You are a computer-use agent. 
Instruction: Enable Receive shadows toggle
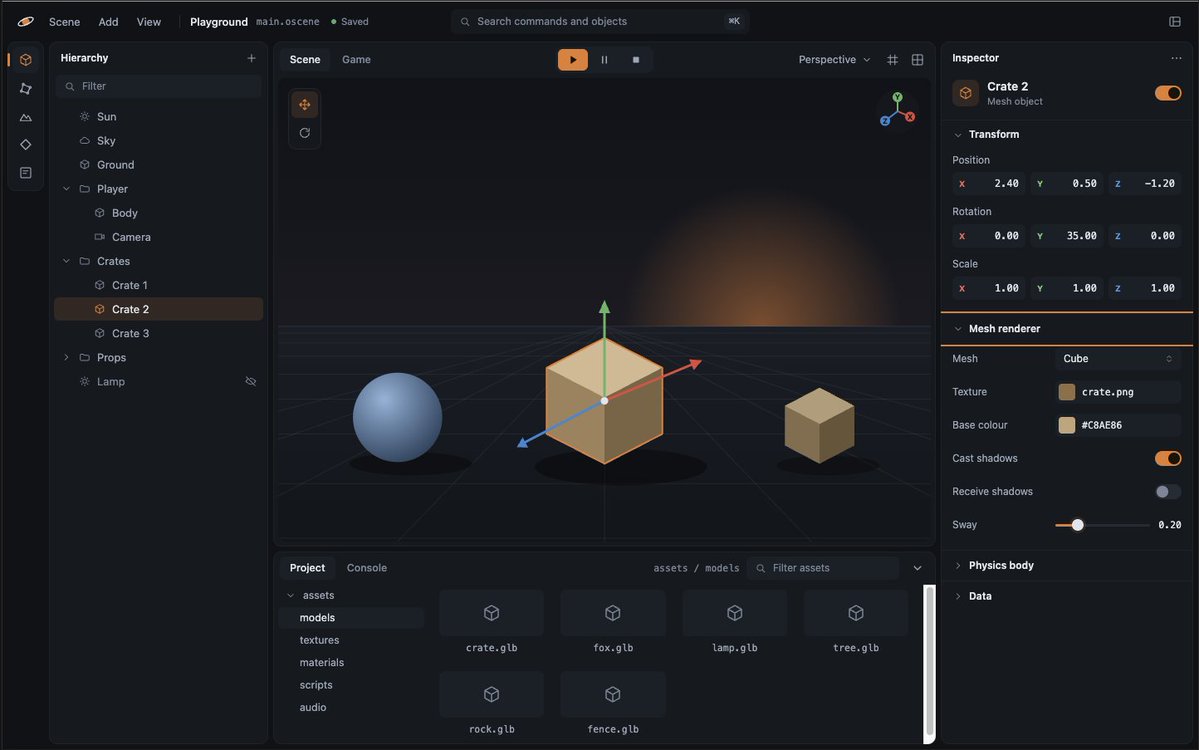click(1168, 492)
